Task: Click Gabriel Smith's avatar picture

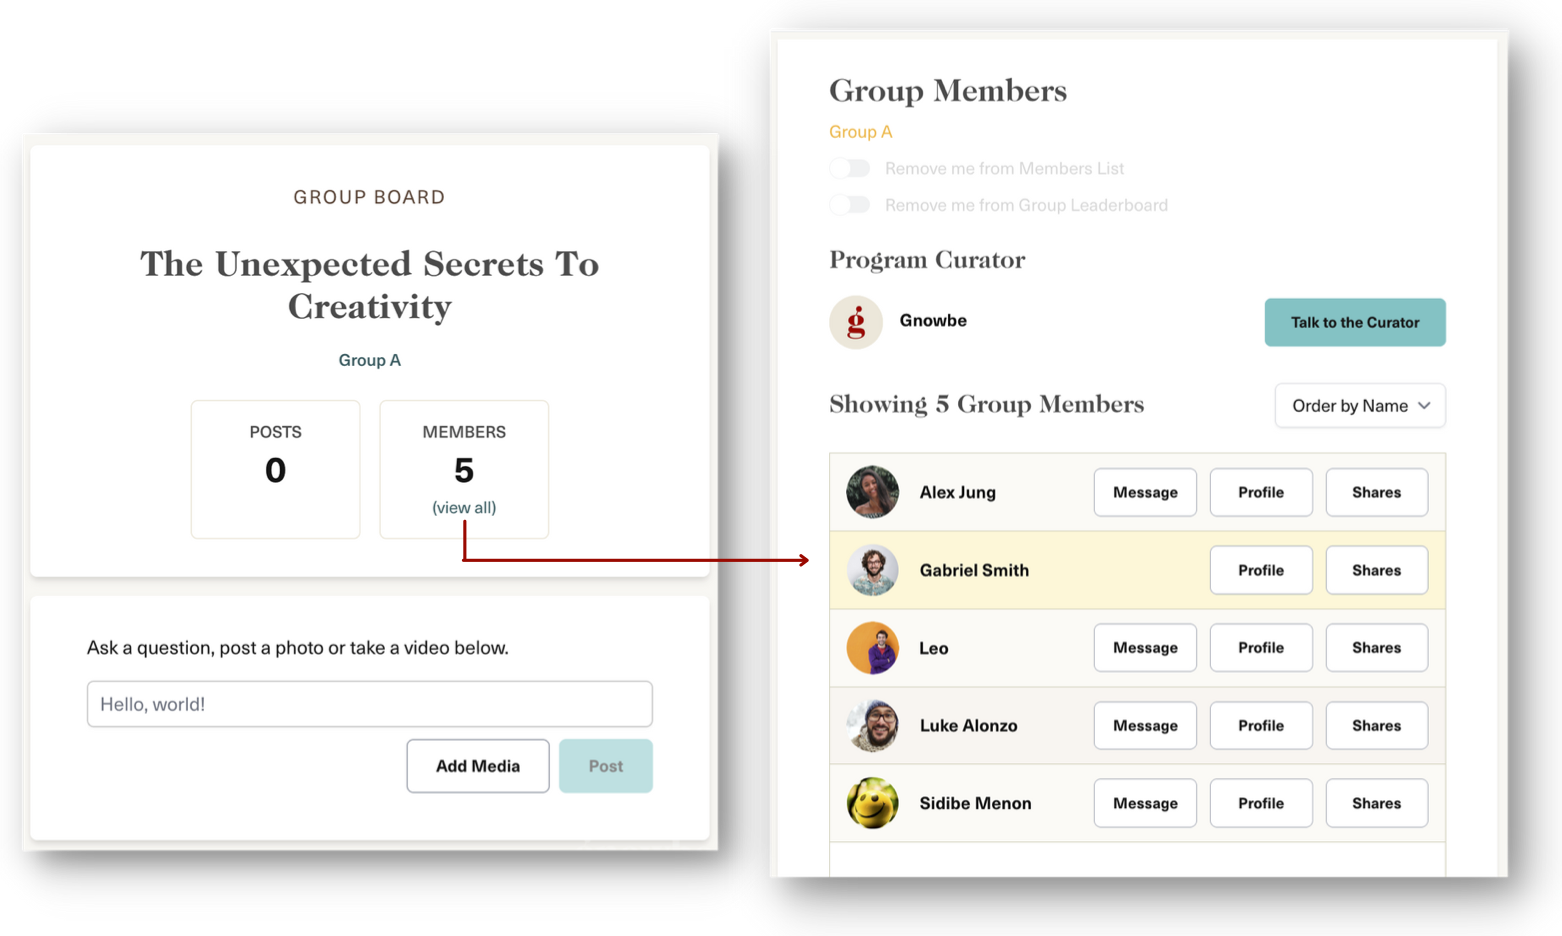Action: click(872, 570)
